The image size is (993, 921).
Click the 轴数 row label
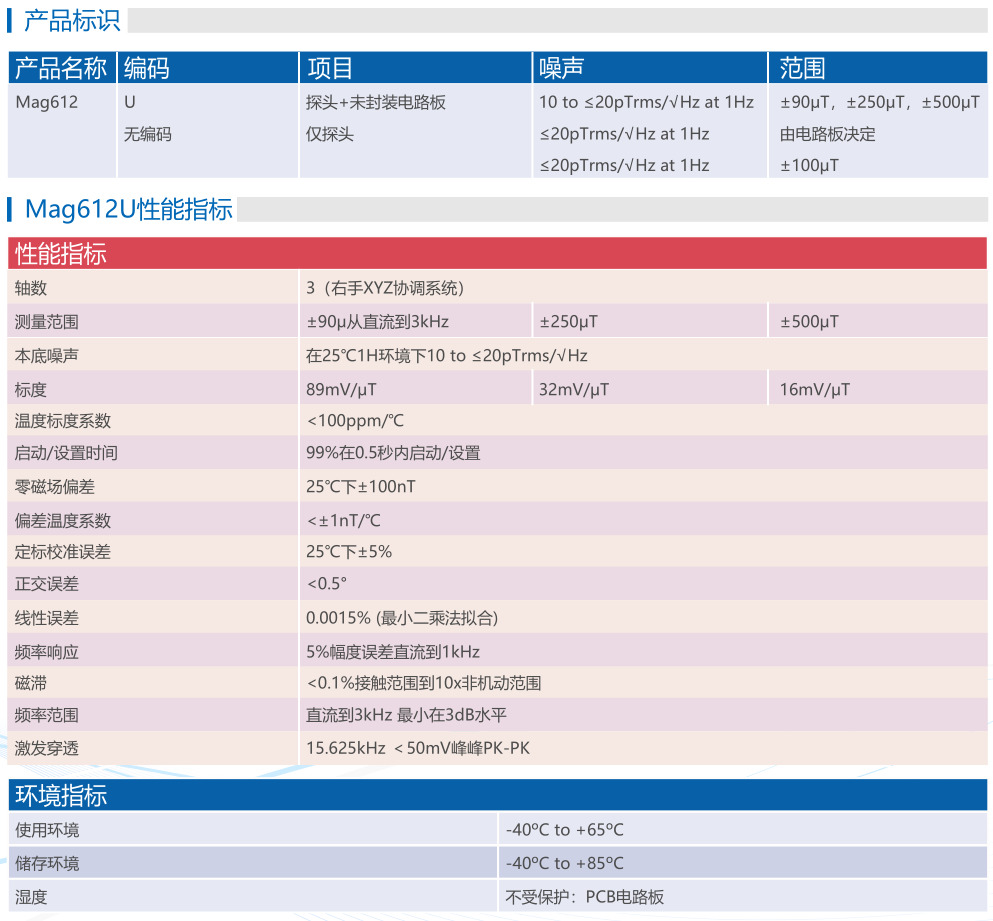pos(31,288)
